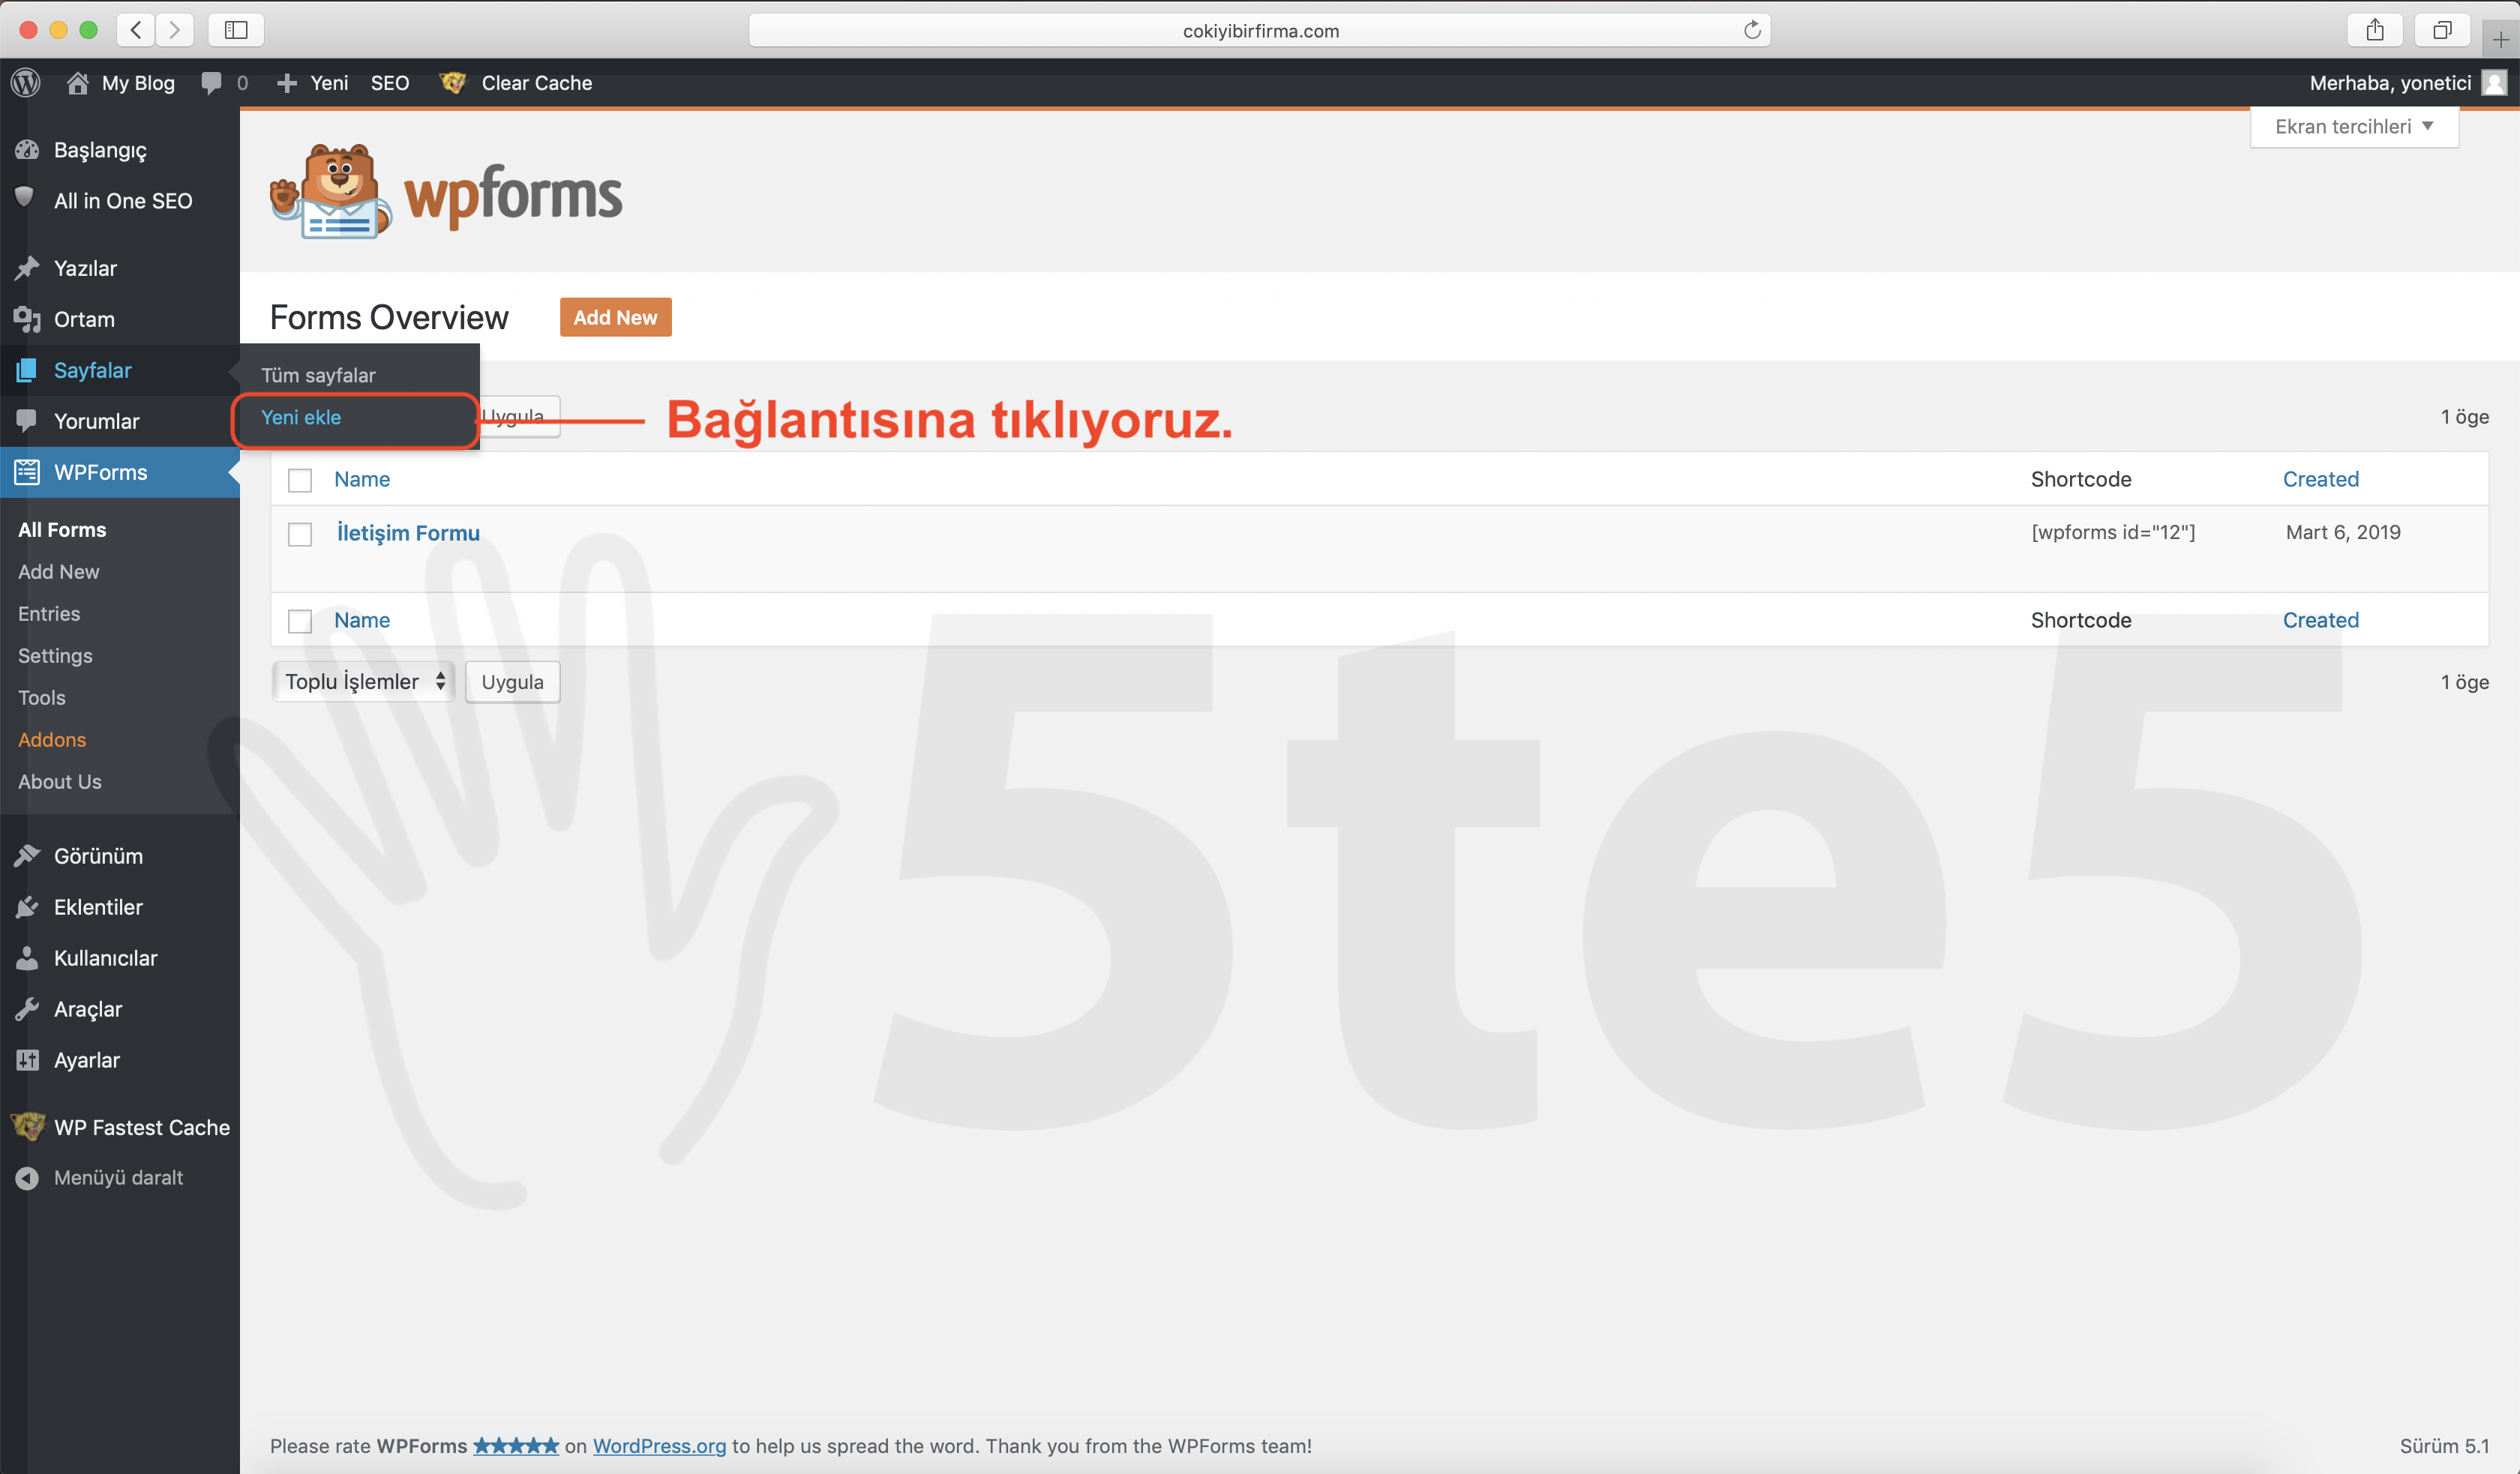
Task: Tick the İletişim Formu row checkbox
Action: (300, 534)
